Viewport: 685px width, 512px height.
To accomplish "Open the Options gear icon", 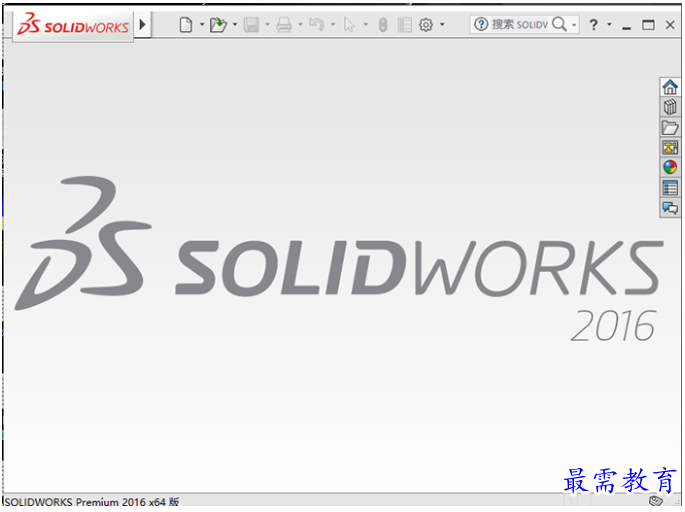I will coord(426,25).
